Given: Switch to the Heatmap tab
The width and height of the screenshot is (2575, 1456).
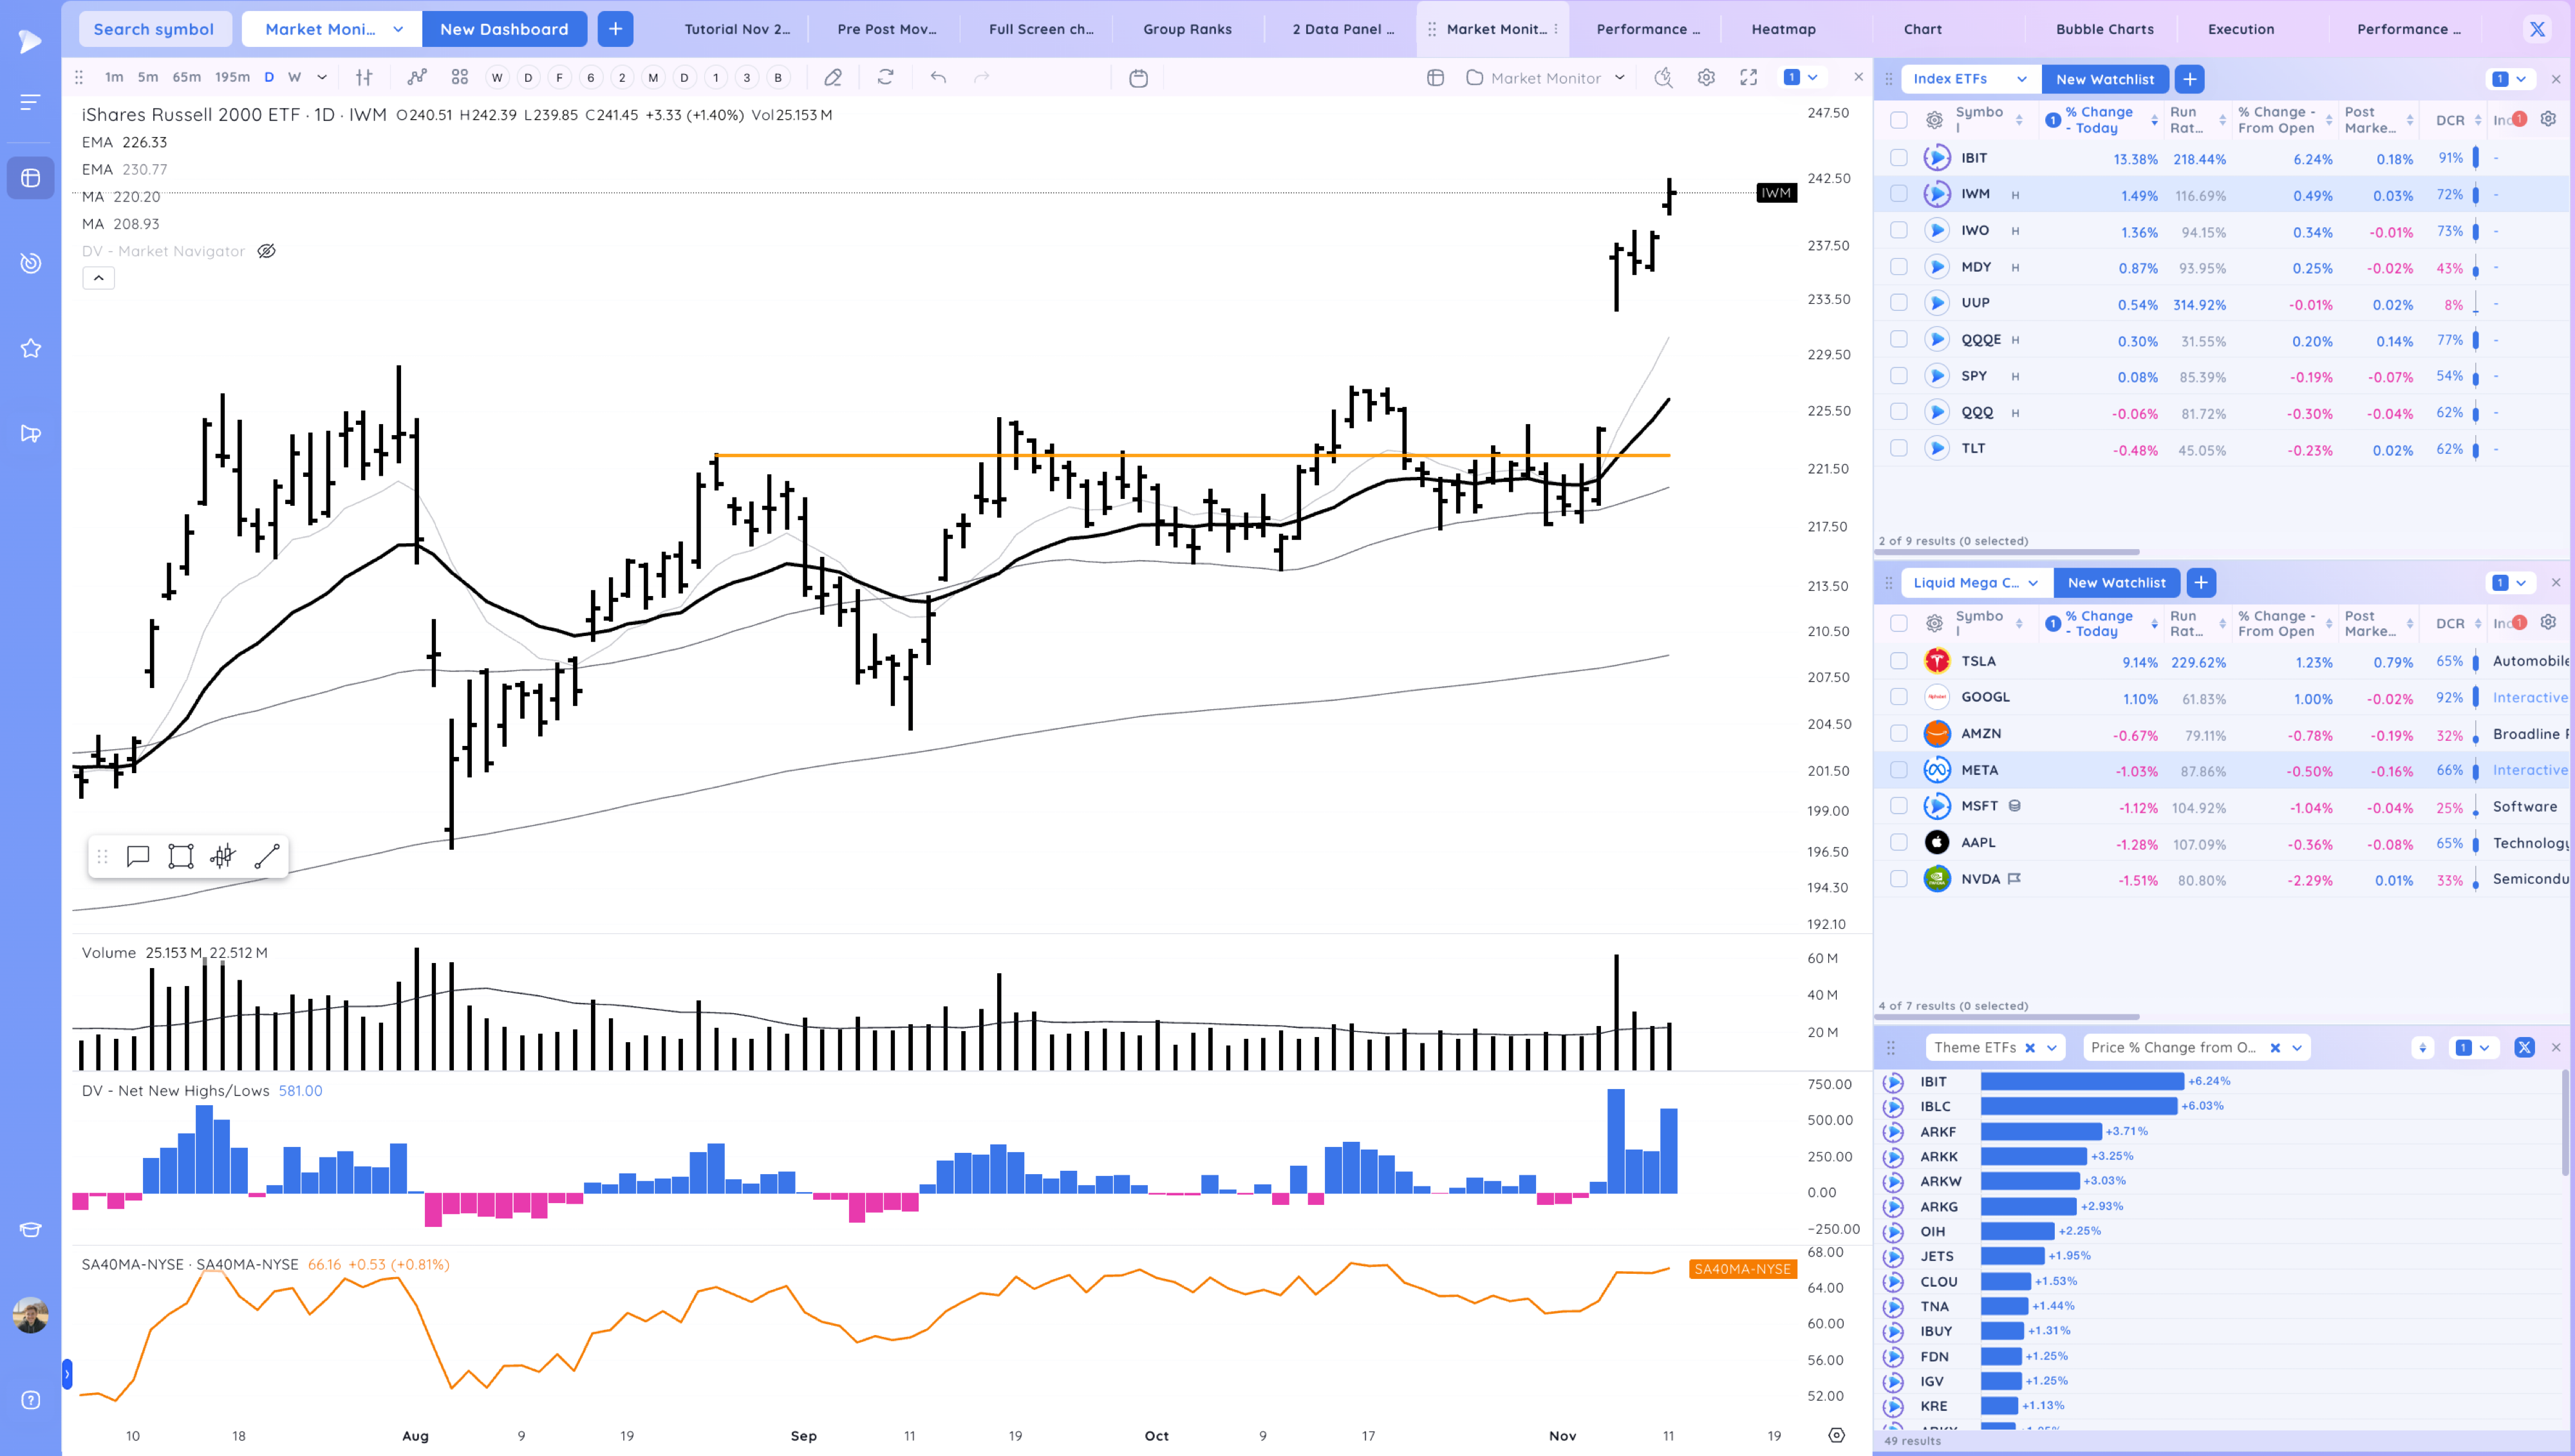Looking at the screenshot, I should click(1783, 29).
